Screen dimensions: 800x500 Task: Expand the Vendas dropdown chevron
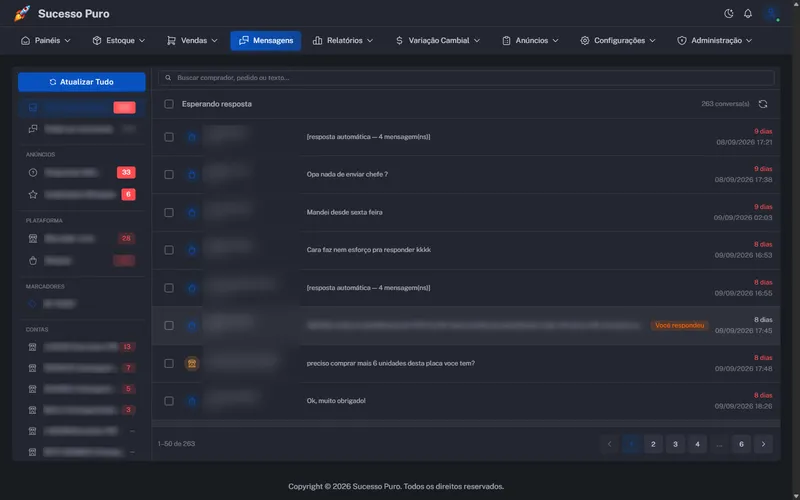pyautogui.click(x=214, y=41)
